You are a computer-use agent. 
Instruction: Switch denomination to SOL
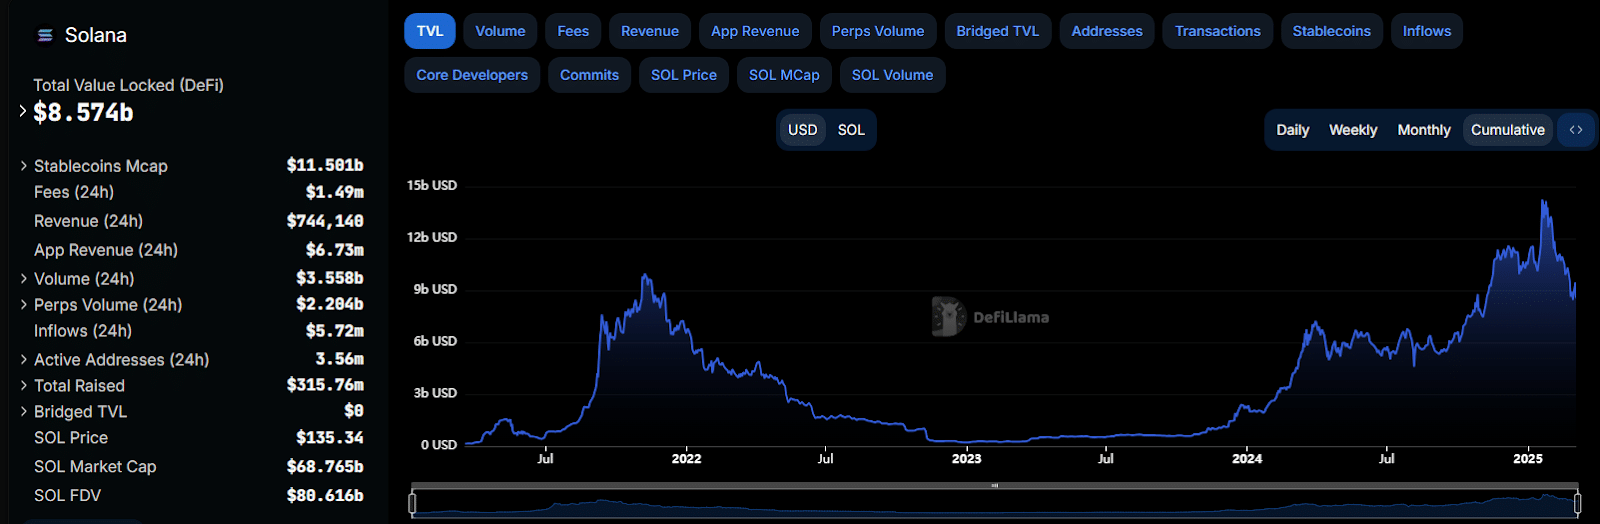tap(851, 130)
